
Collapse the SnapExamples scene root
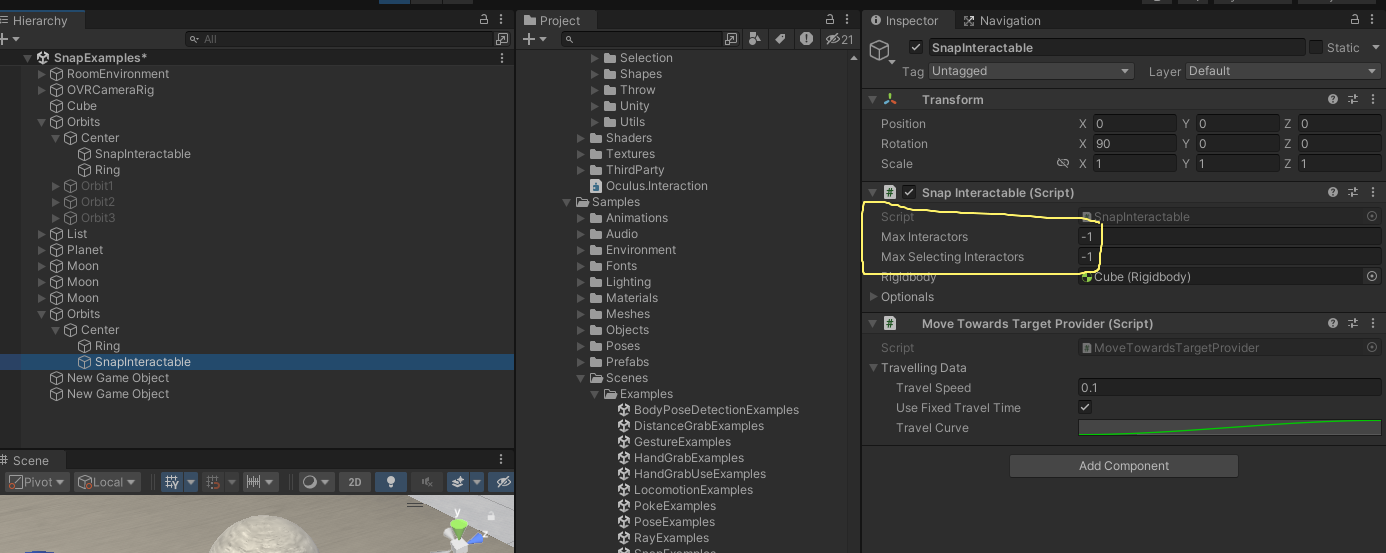click(x=28, y=58)
